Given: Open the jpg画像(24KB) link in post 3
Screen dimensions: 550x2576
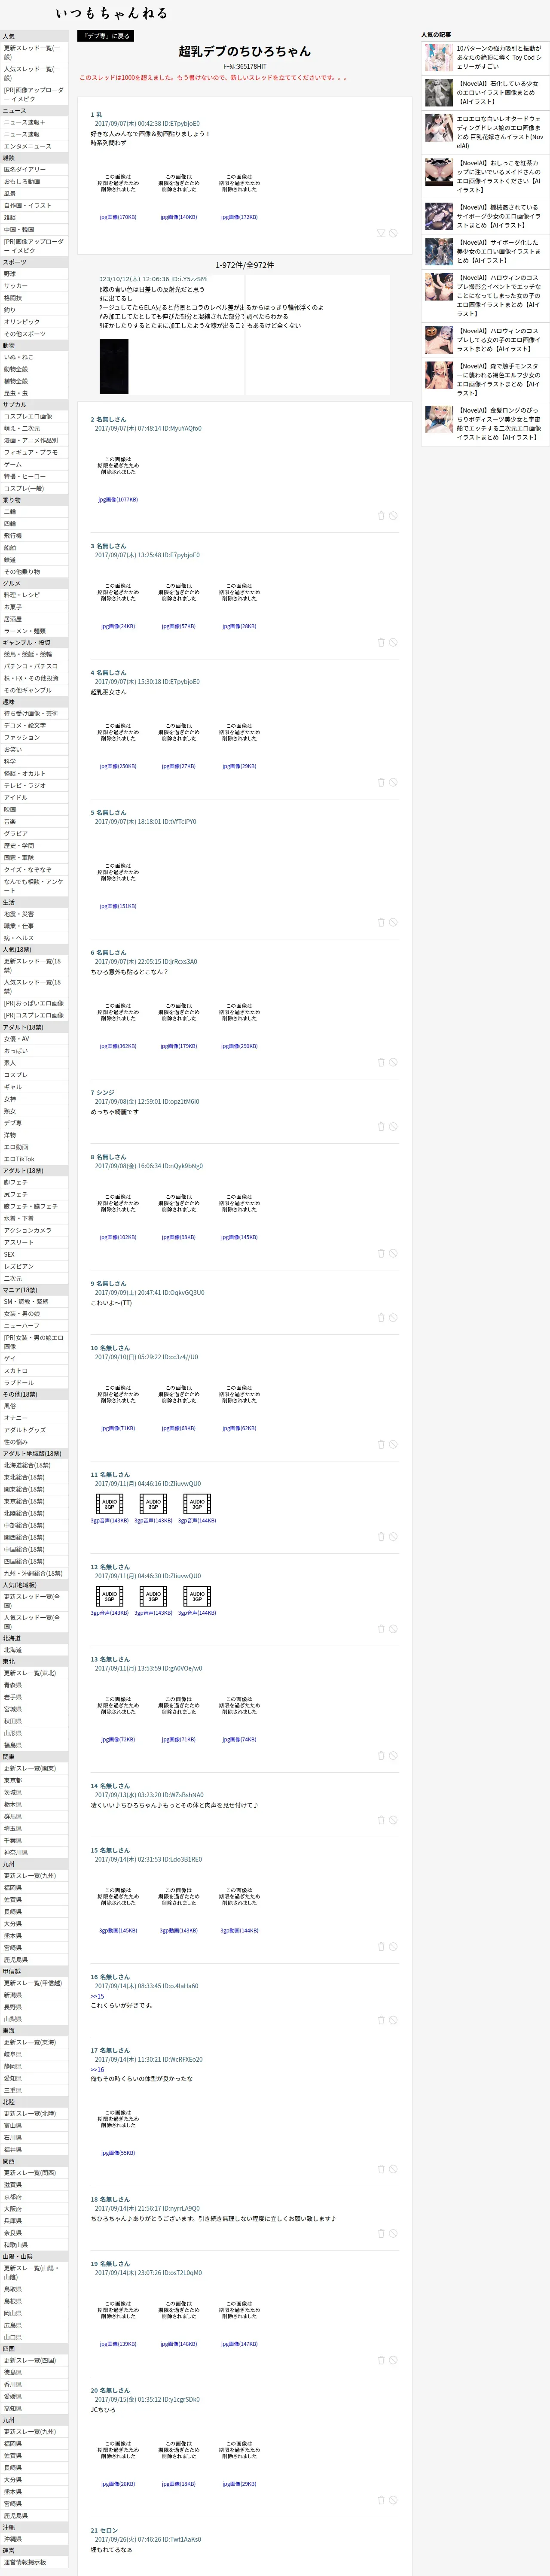Looking at the screenshot, I should (118, 627).
